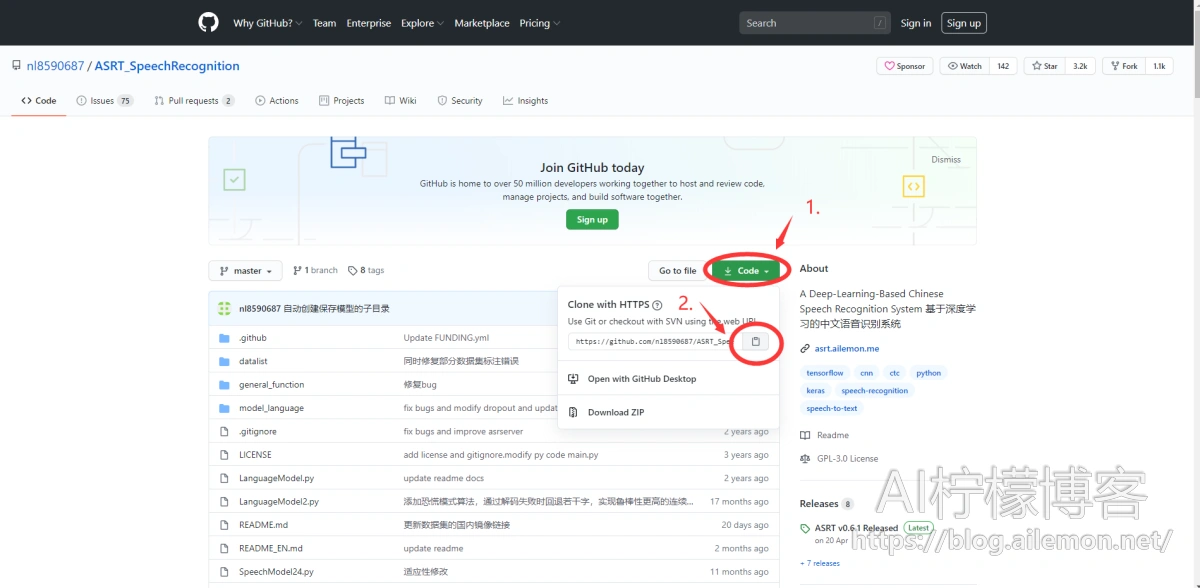Click the green Sign up banner button

point(592,220)
